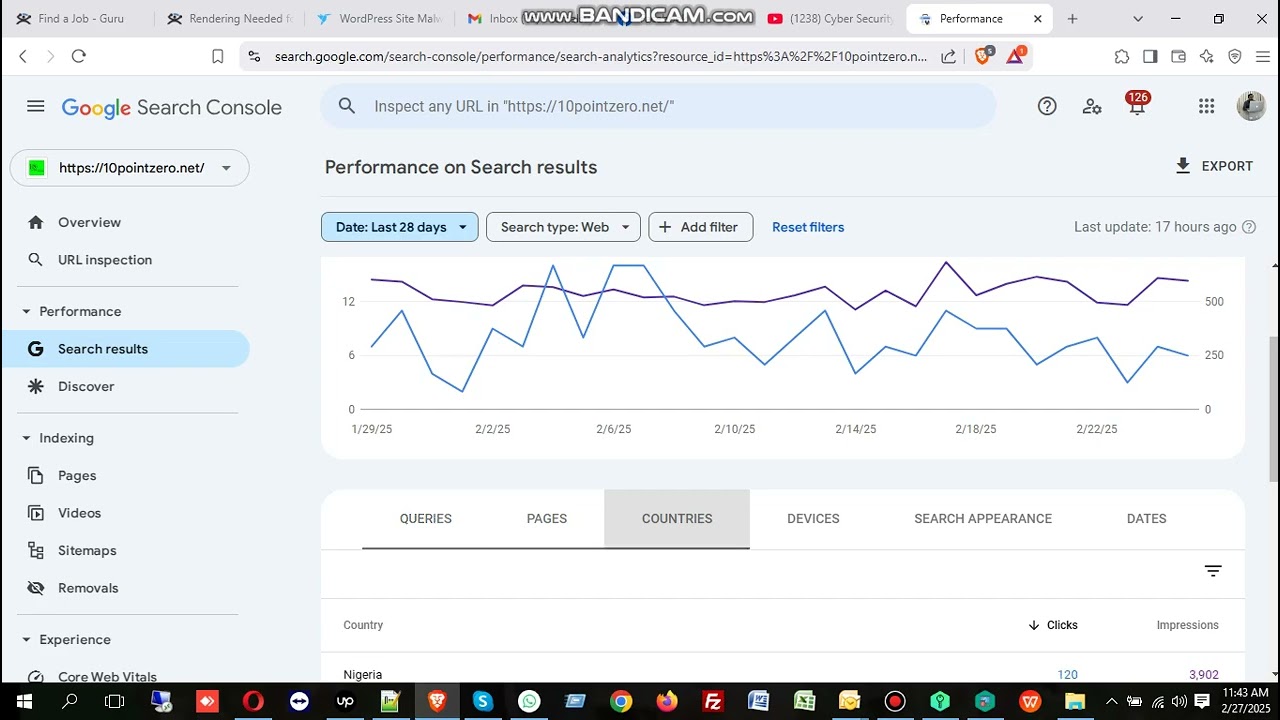The width and height of the screenshot is (1280, 720).
Task: Select the Countries tab
Action: pyautogui.click(x=677, y=519)
